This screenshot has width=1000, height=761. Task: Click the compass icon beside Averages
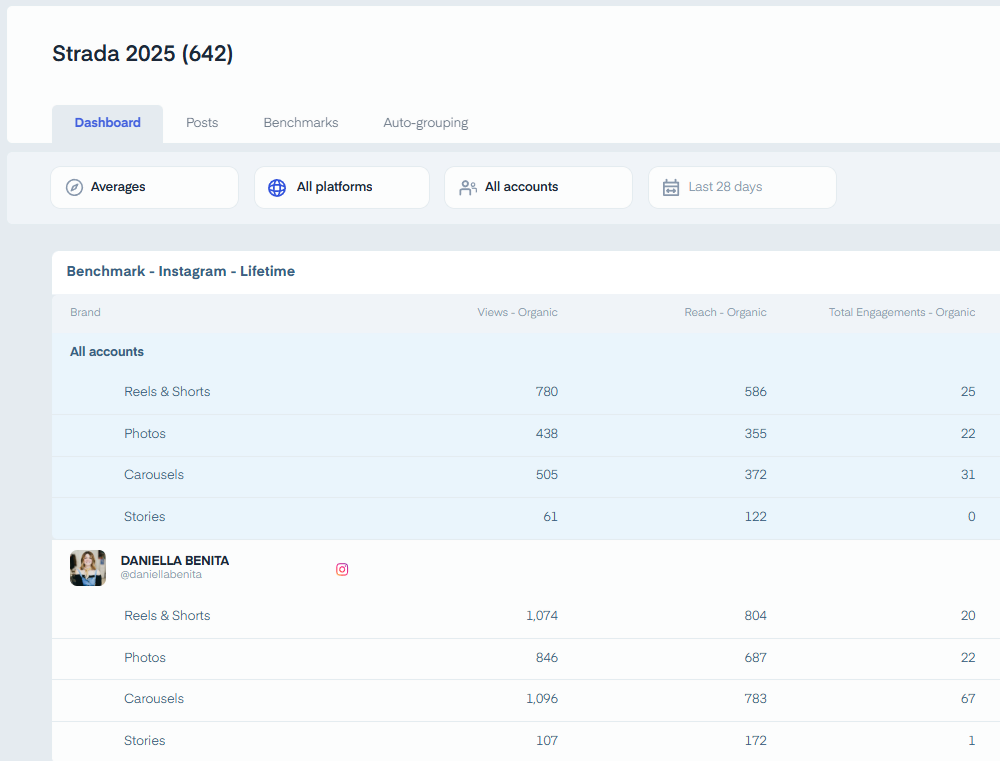[x=74, y=188]
